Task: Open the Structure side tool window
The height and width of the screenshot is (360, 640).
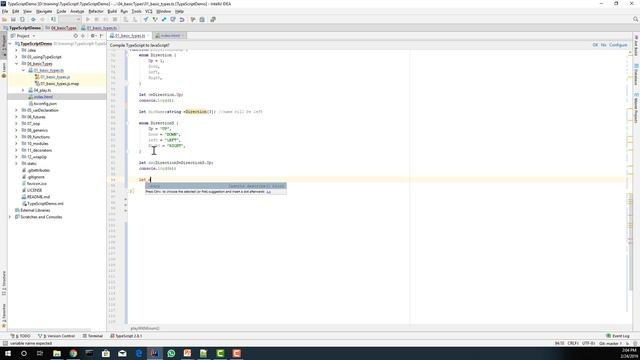Action: 4,283
